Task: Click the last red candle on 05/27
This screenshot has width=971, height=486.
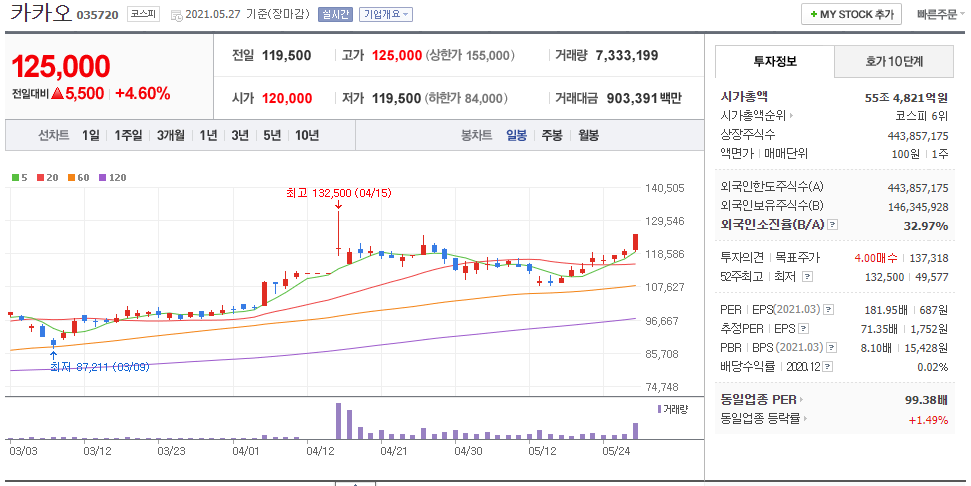Action: click(635, 242)
